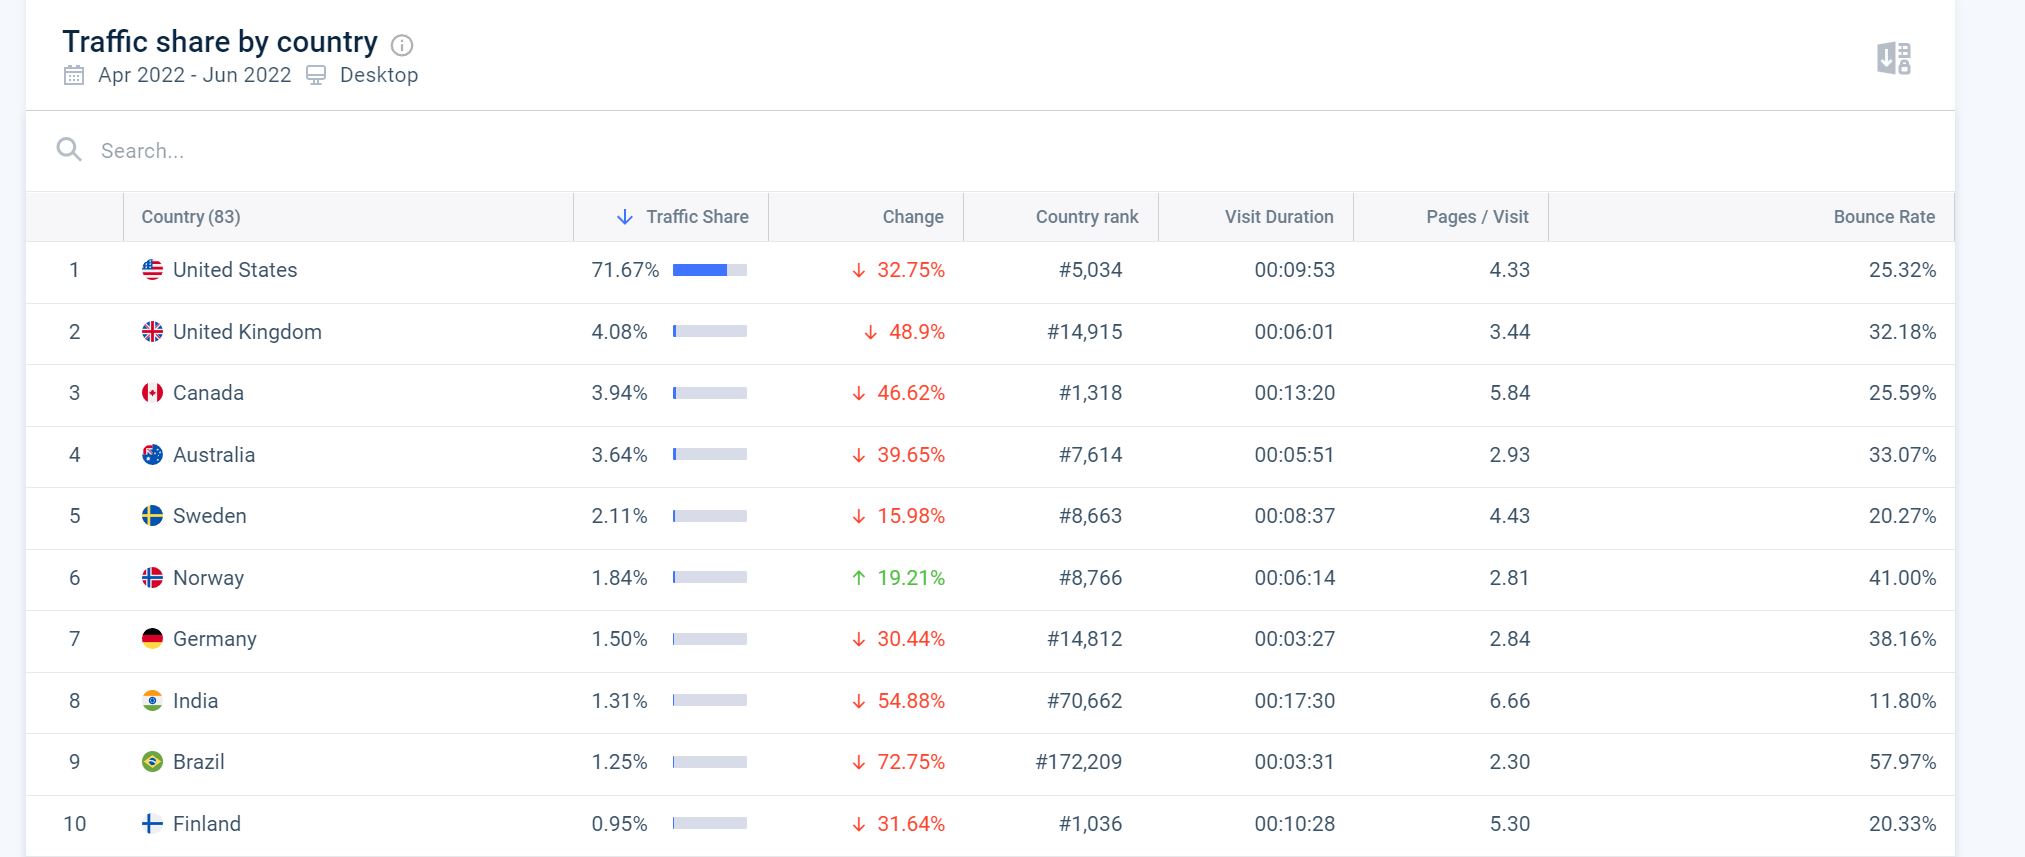Open the United States country row
This screenshot has height=857, width=2025.
point(990,272)
